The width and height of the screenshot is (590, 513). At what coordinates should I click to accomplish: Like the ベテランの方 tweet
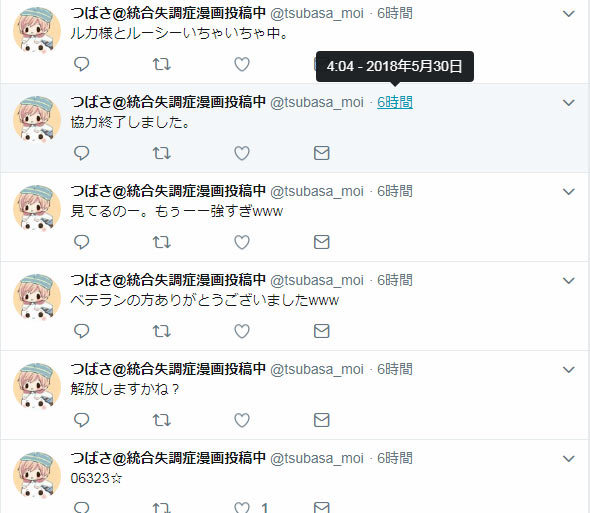click(x=242, y=331)
